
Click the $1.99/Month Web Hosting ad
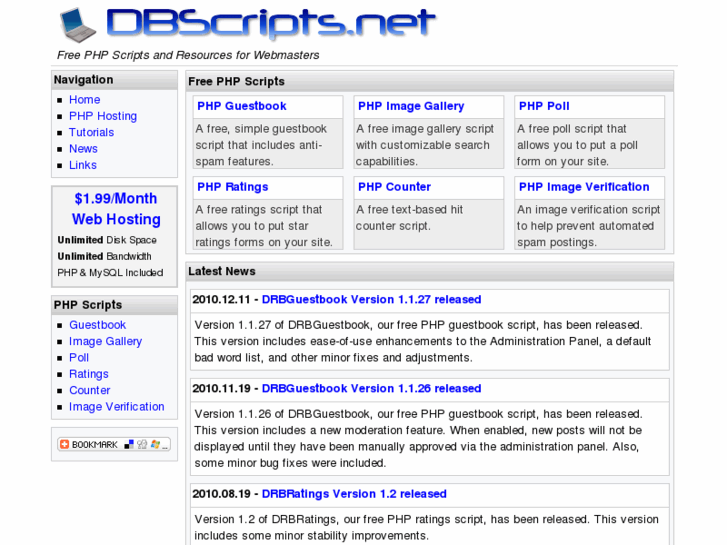click(116, 209)
